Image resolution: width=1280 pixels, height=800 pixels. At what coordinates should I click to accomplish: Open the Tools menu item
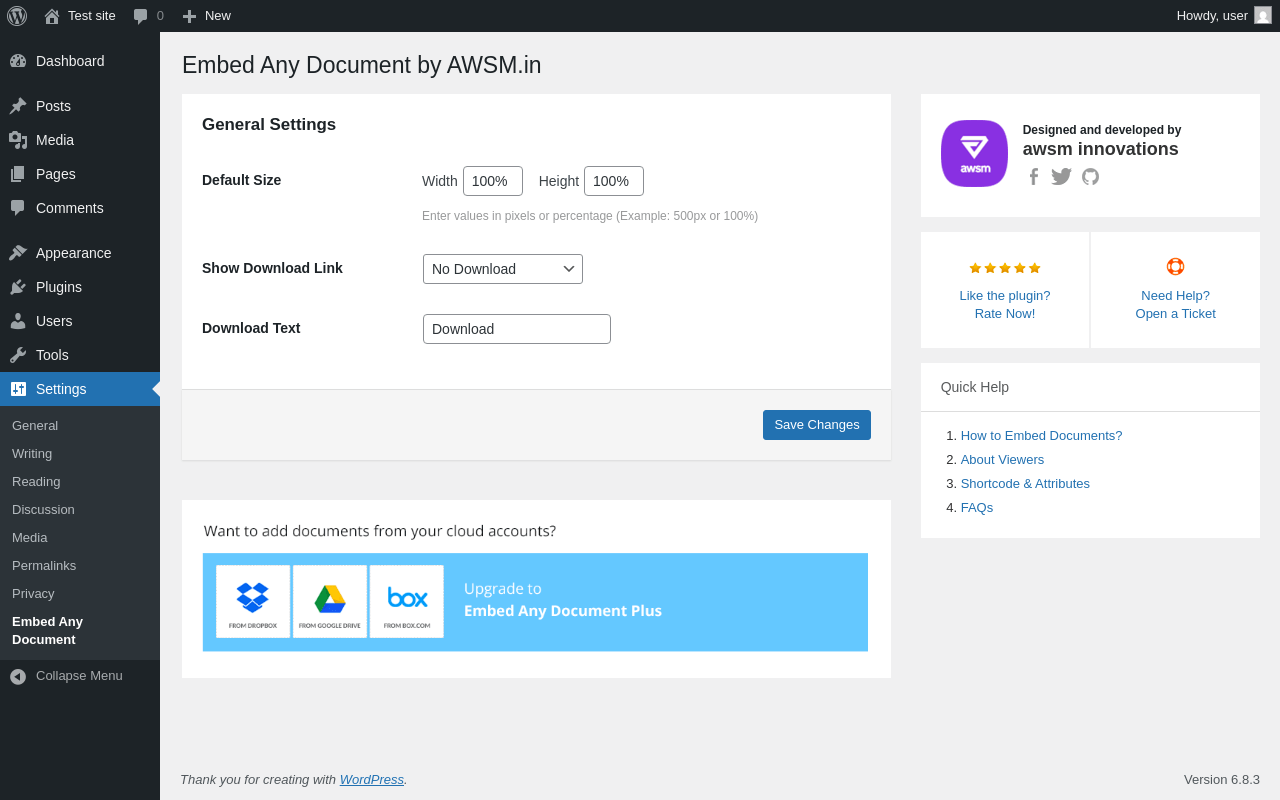[80, 355]
